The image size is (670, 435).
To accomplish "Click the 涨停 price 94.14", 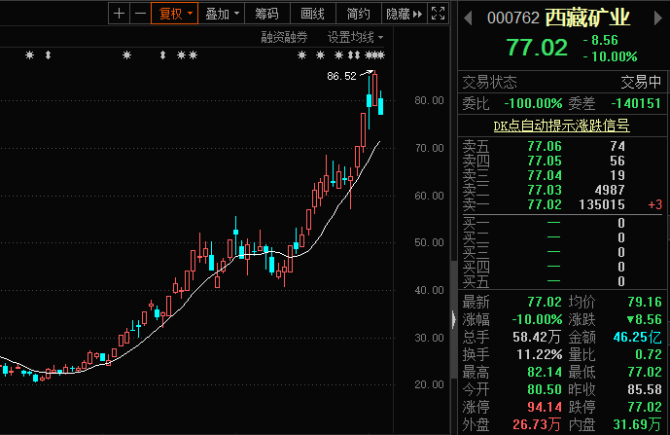I will coord(544,407).
